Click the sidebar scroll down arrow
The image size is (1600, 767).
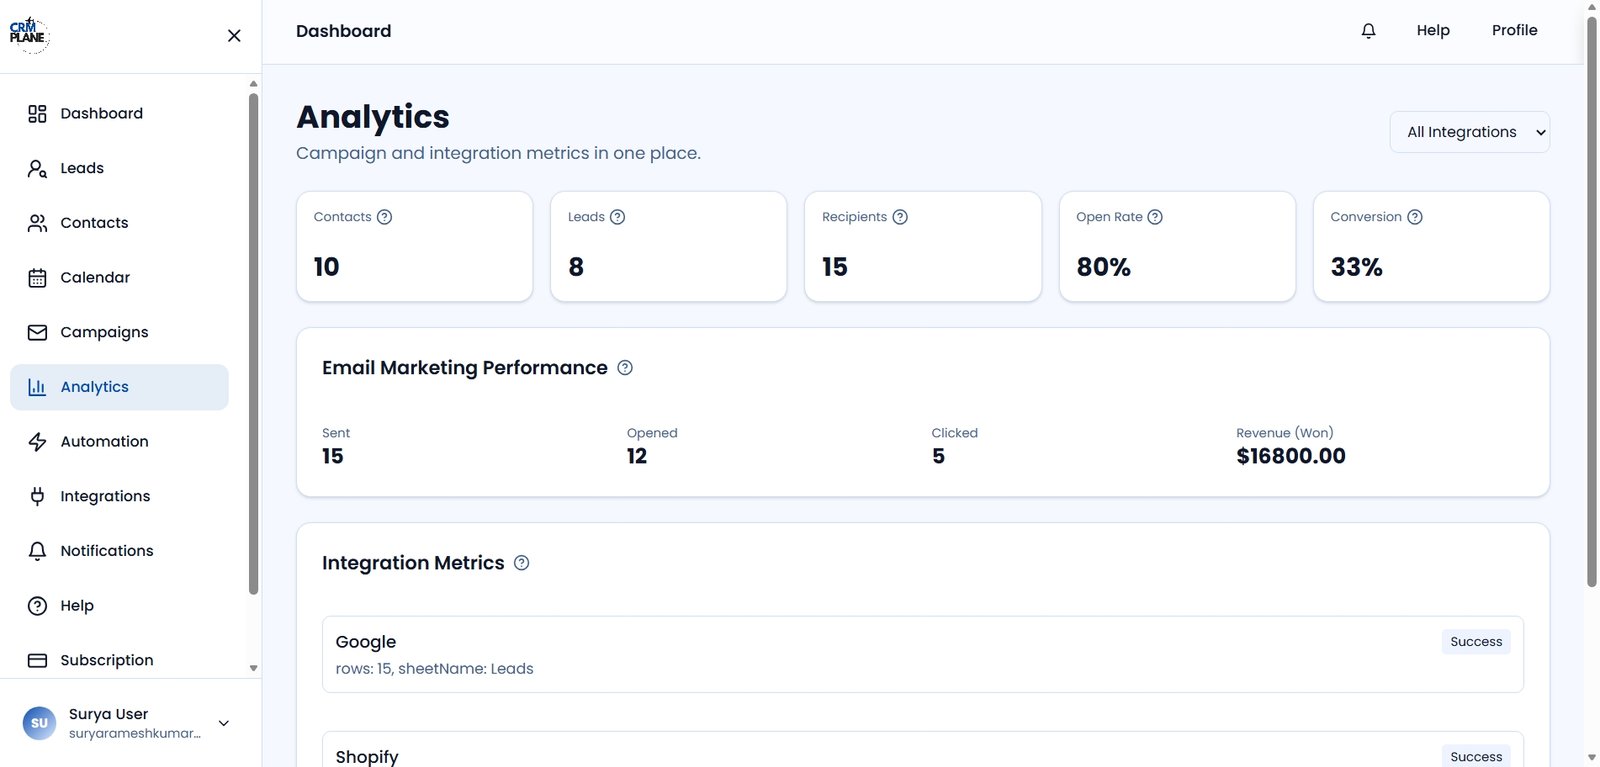pyautogui.click(x=253, y=668)
